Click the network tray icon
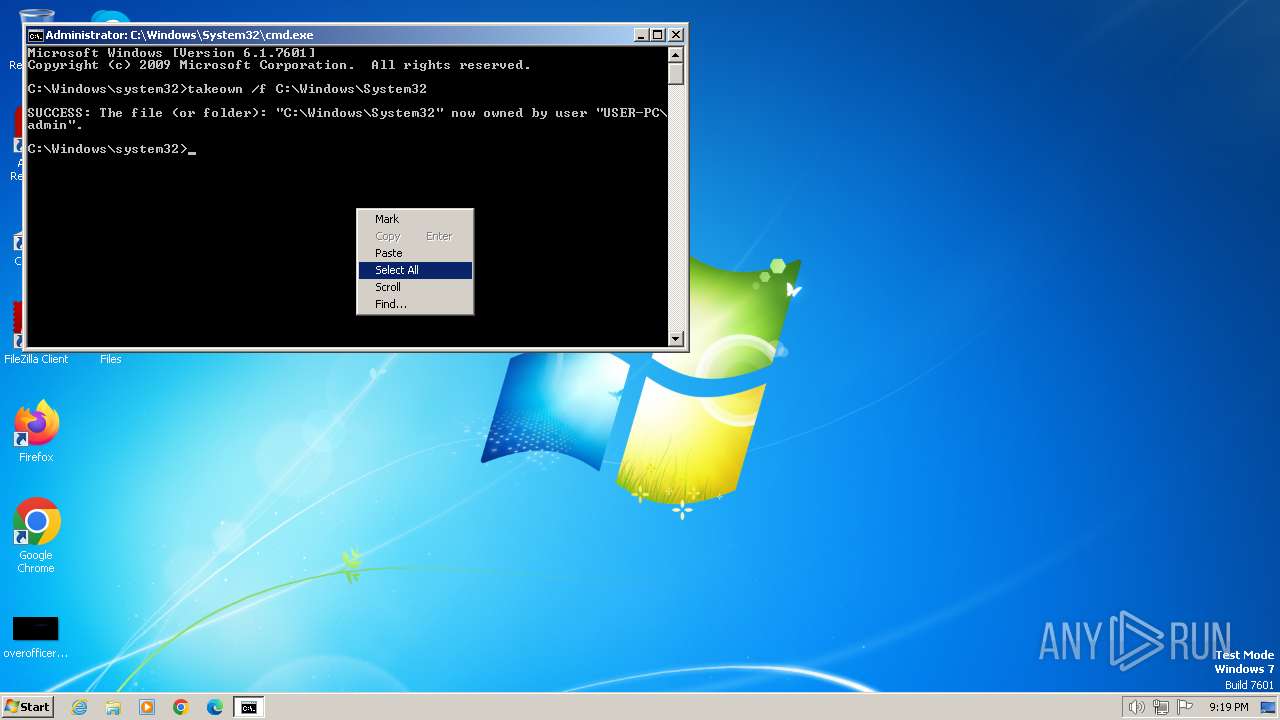1280x720 pixels. click(1162, 707)
